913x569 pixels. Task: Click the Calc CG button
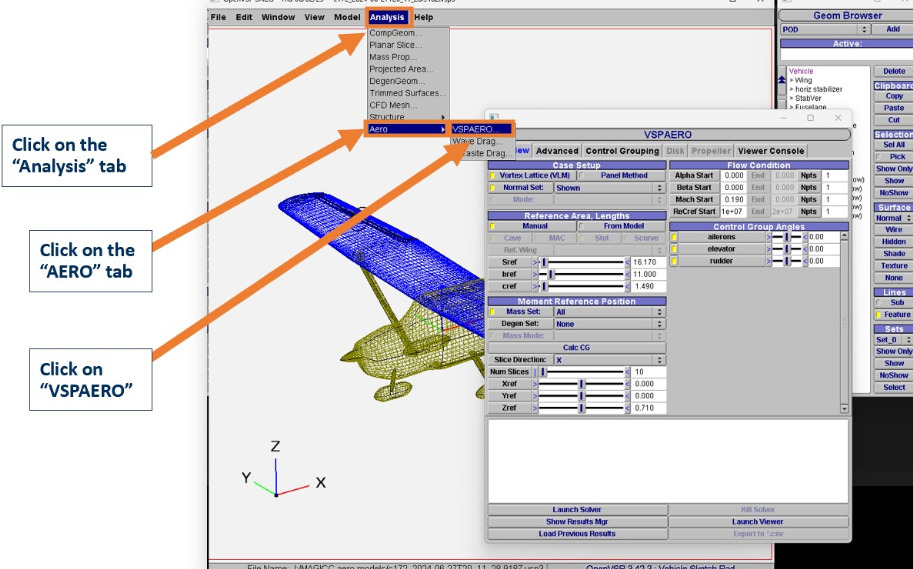click(x=576, y=348)
